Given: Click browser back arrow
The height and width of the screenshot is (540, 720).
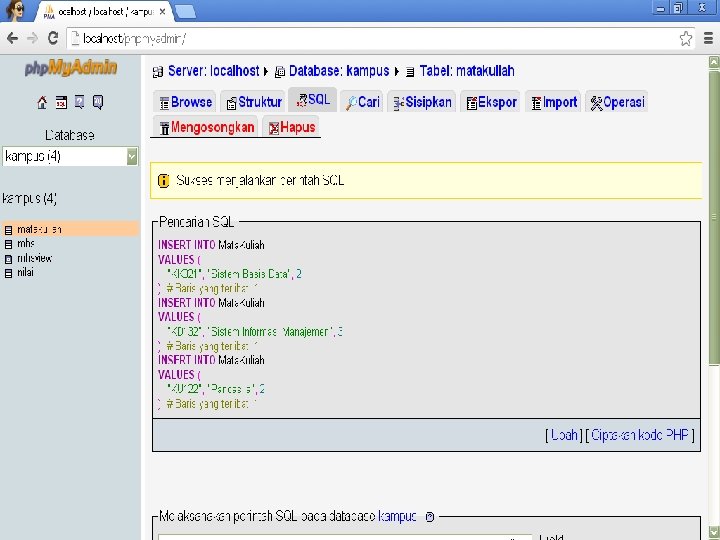Looking at the screenshot, I should pyautogui.click(x=12, y=38).
